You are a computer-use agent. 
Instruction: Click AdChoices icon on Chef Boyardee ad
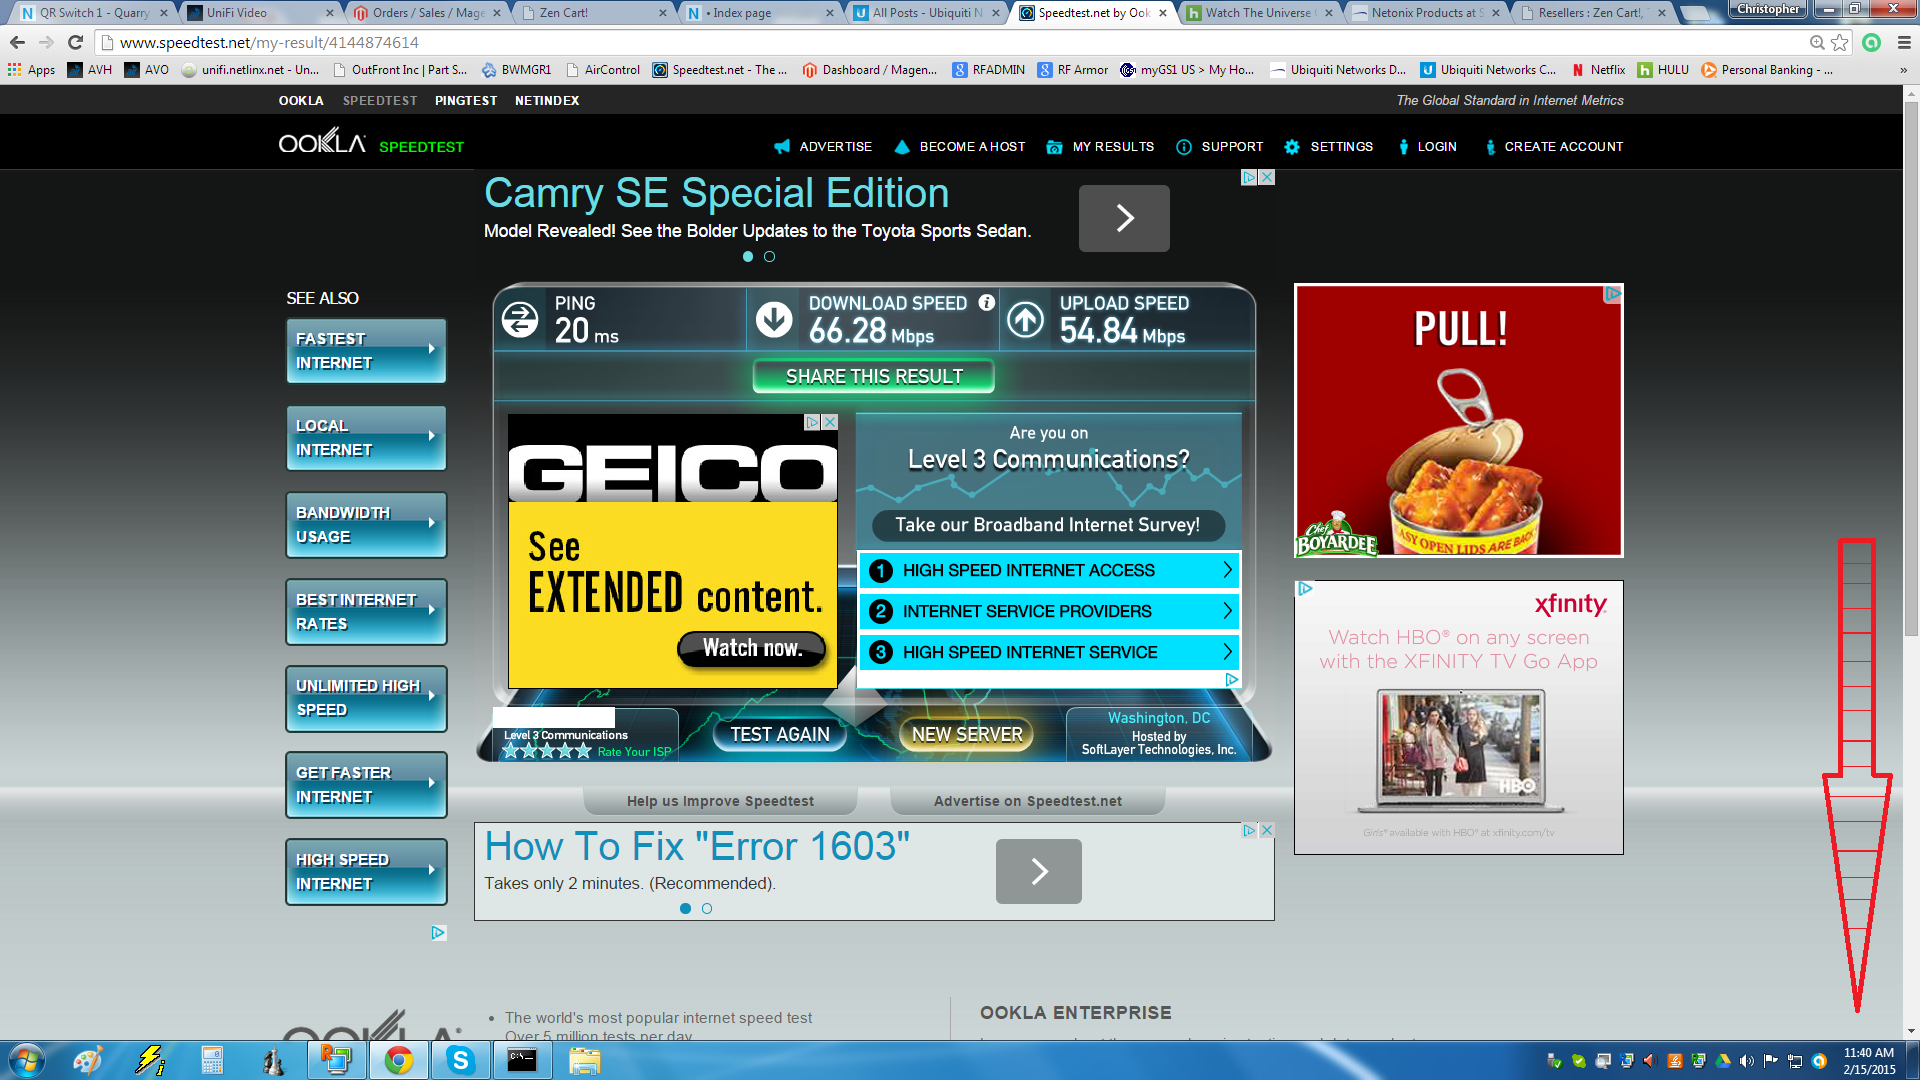point(1613,294)
